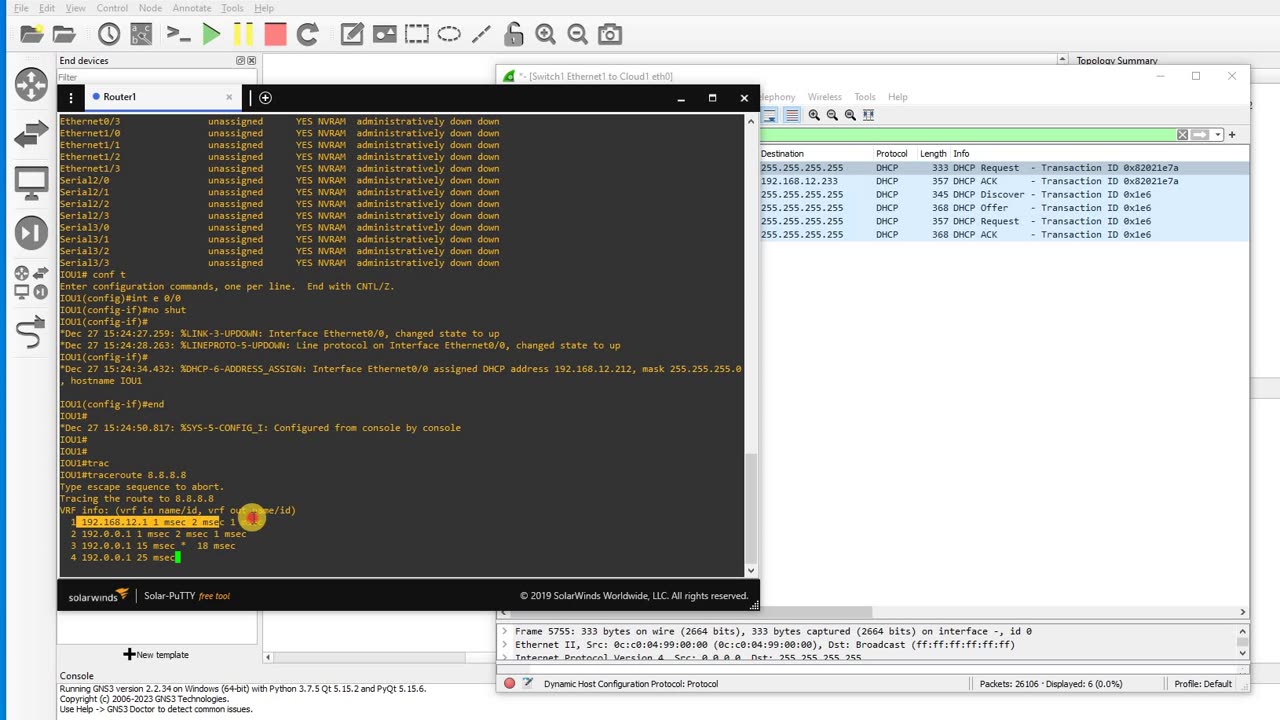This screenshot has height=720, width=1280.
Task: Close the Router1 session tab
Action: pos(229,97)
